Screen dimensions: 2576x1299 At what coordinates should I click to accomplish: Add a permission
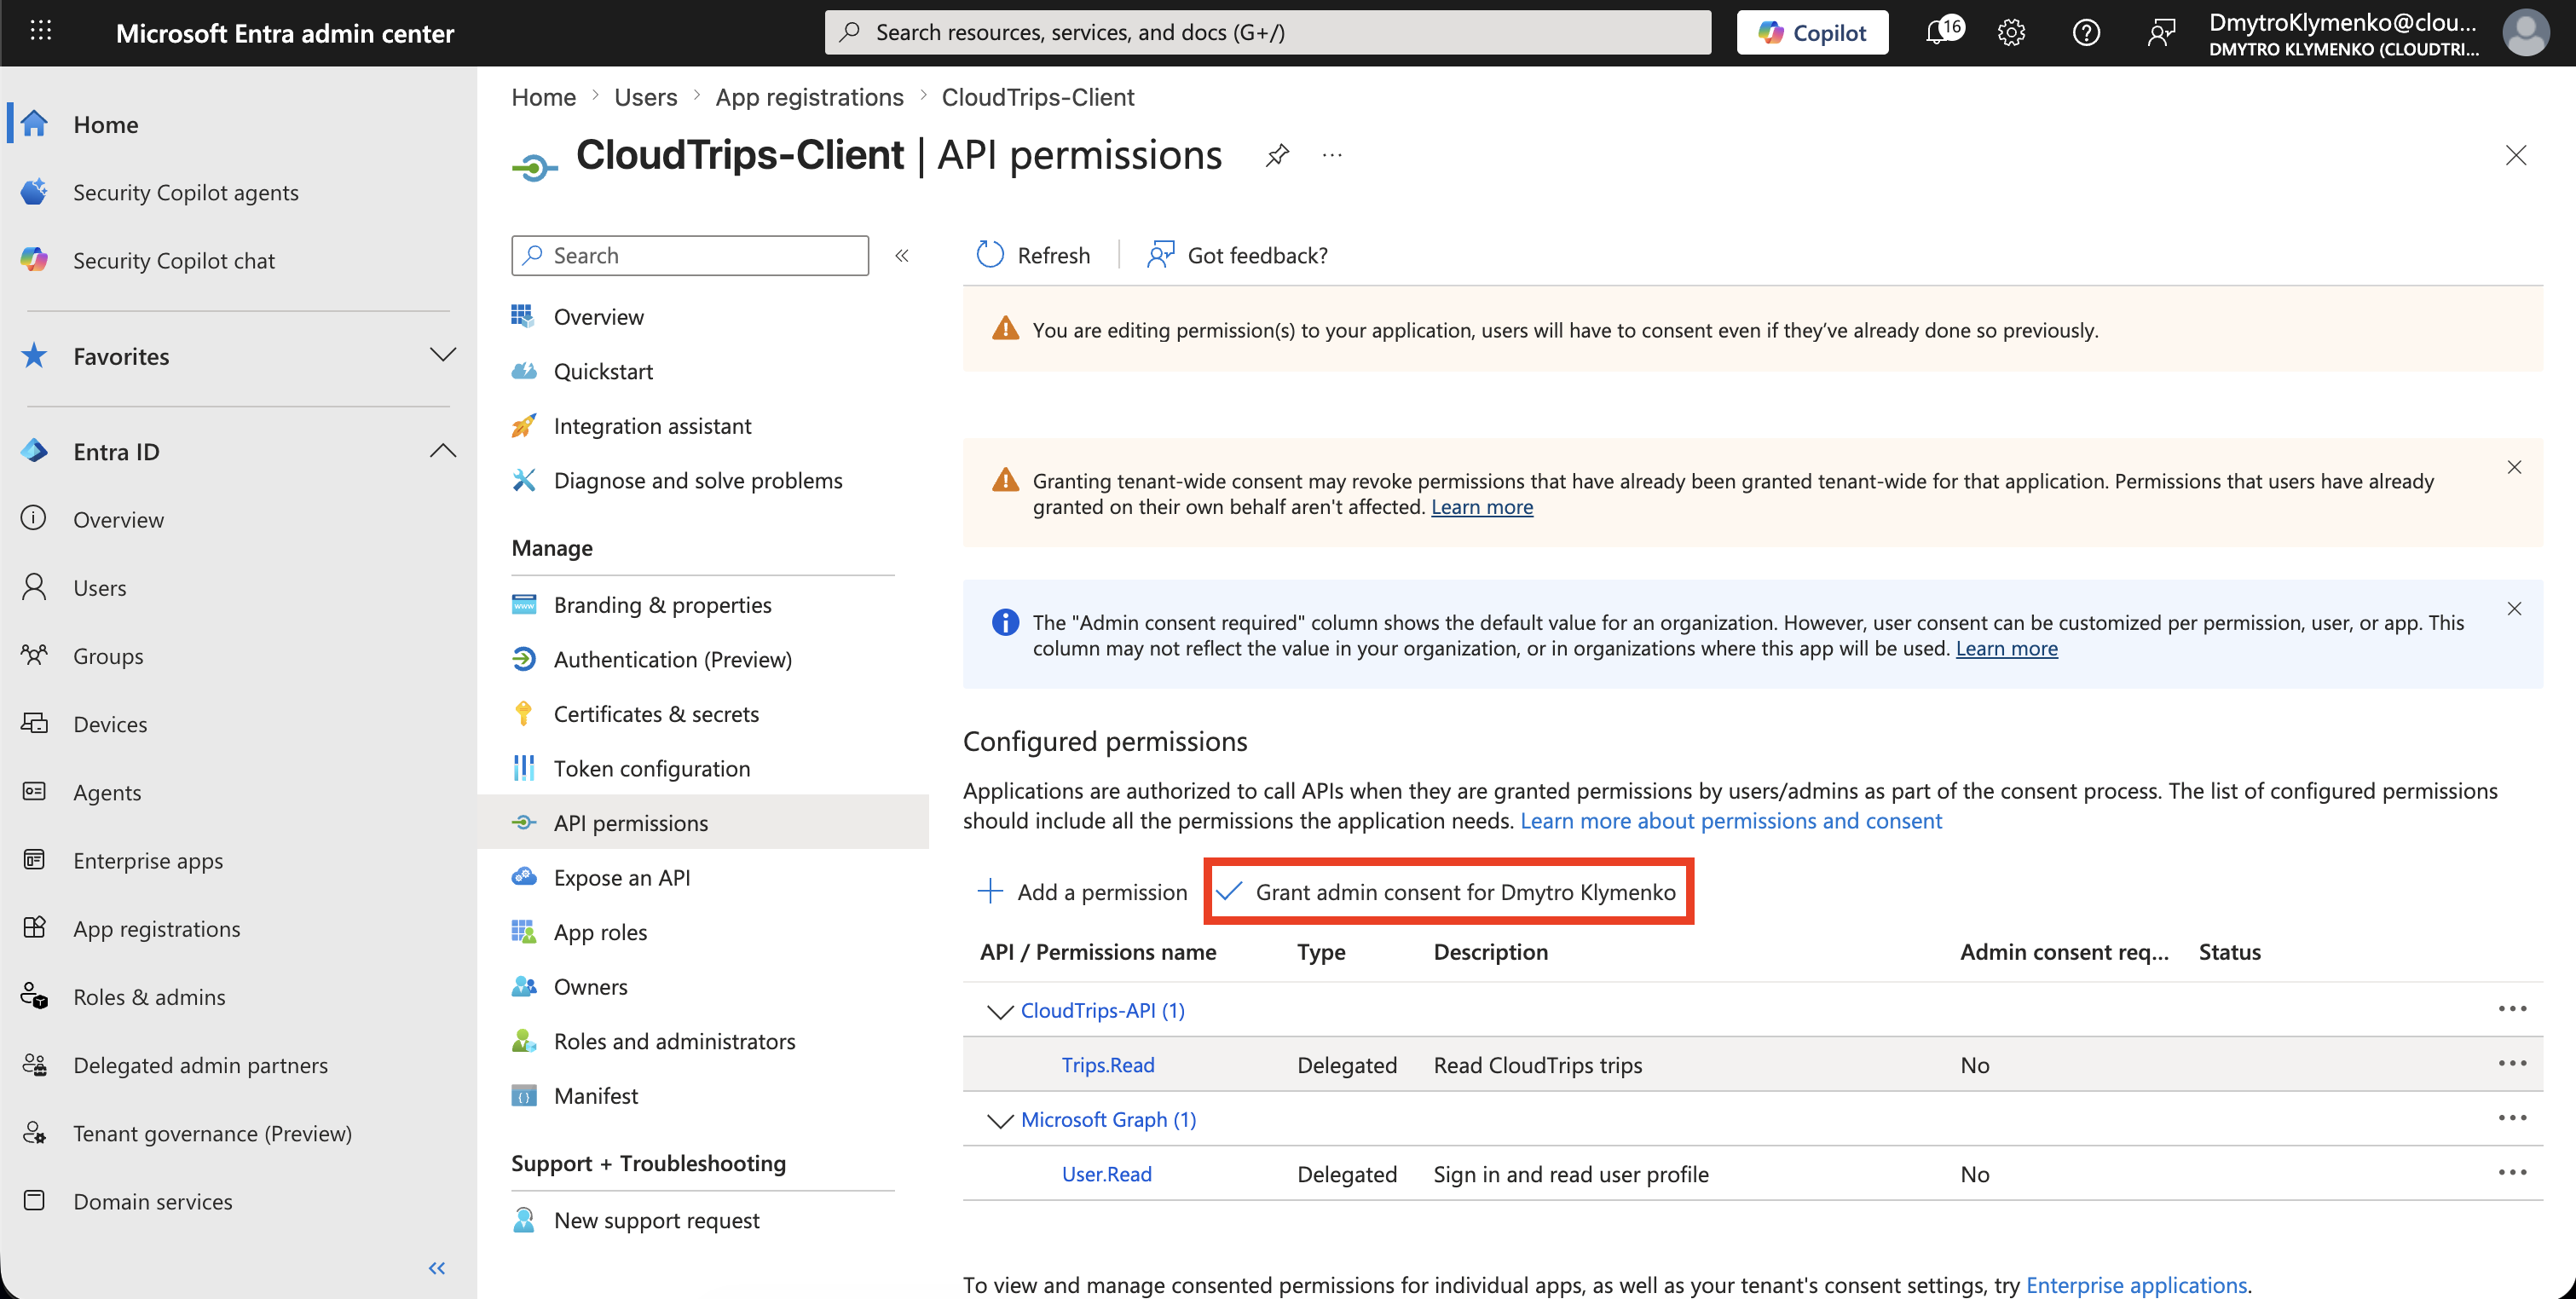(1082, 891)
